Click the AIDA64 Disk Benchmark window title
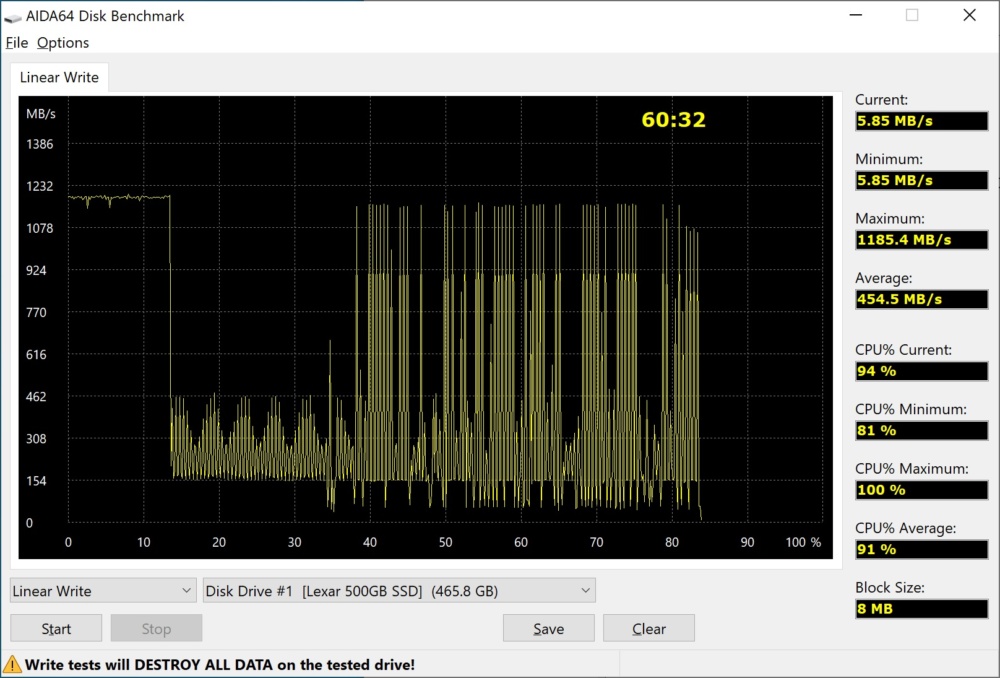 coord(105,16)
